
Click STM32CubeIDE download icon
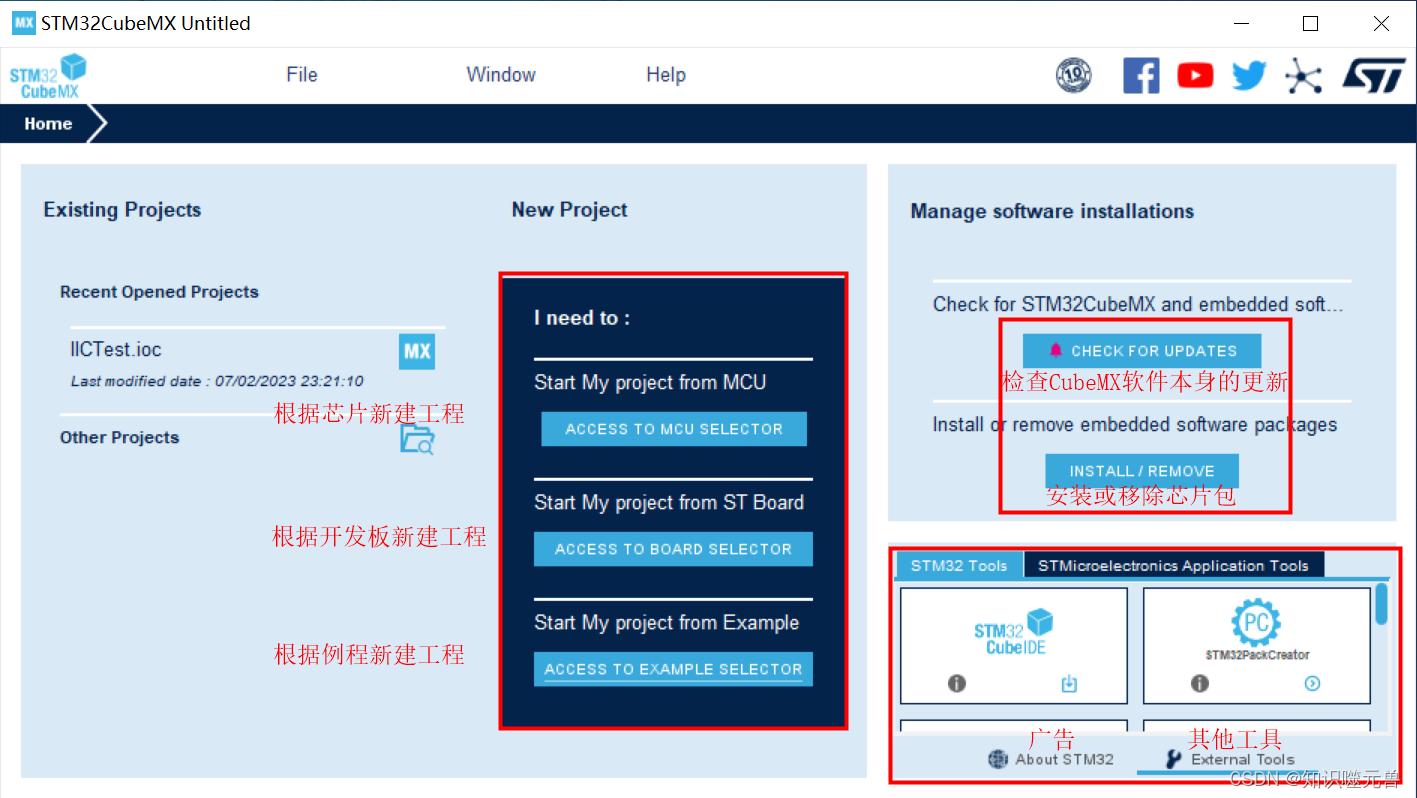[x=1069, y=683]
